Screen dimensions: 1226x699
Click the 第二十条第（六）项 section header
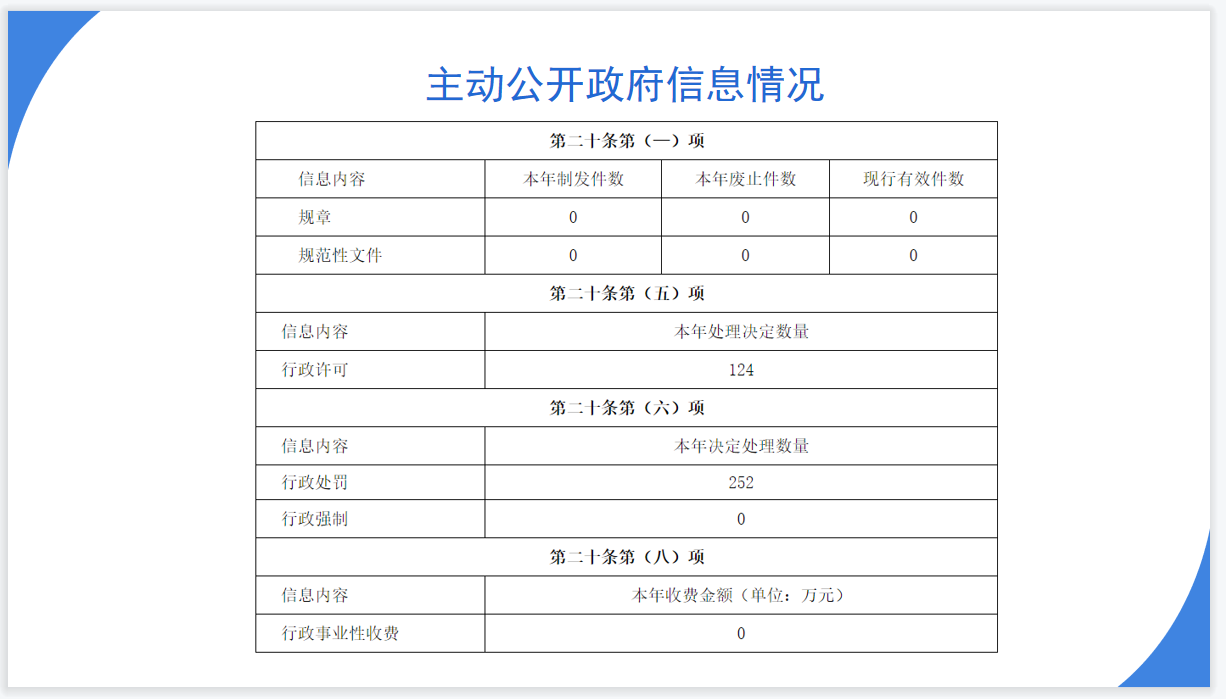626,408
